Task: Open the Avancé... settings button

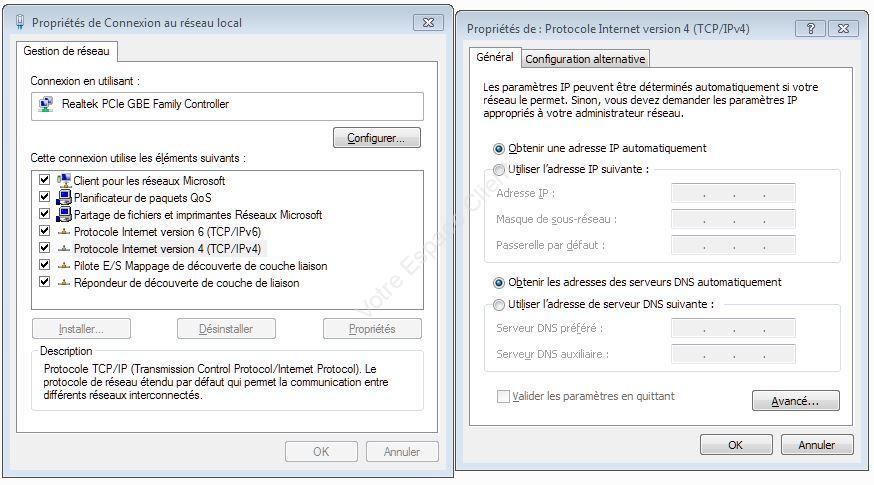Action: click(x=795, y=401)
